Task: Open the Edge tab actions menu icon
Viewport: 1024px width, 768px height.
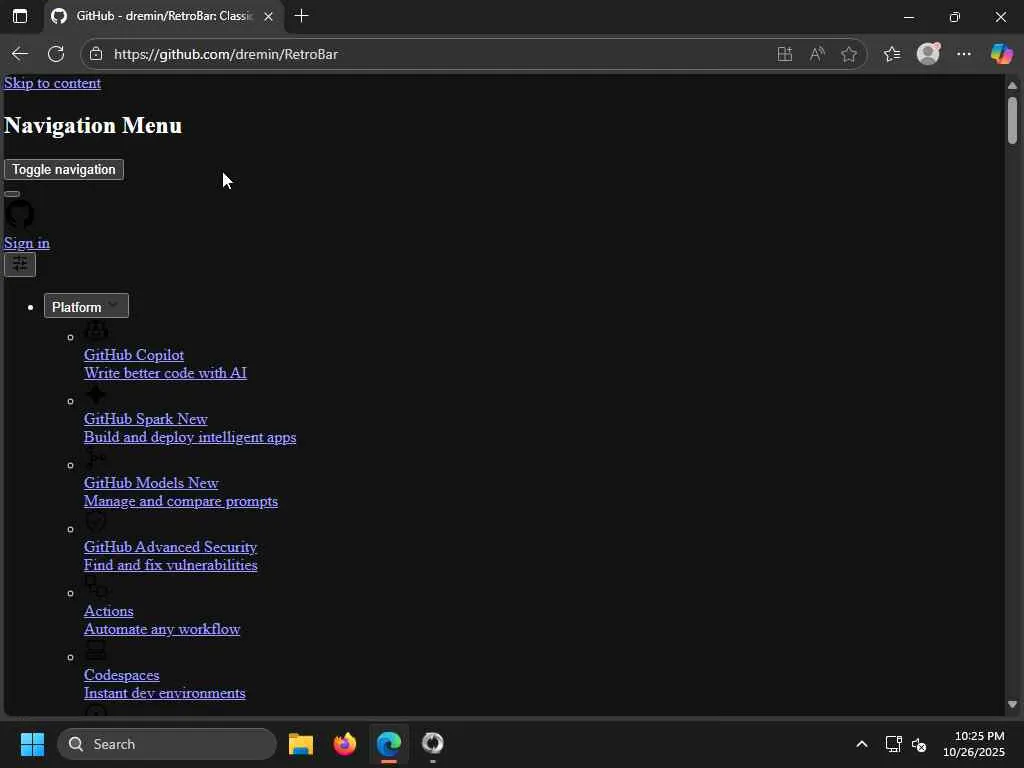Action: click(x=20, y=16)
